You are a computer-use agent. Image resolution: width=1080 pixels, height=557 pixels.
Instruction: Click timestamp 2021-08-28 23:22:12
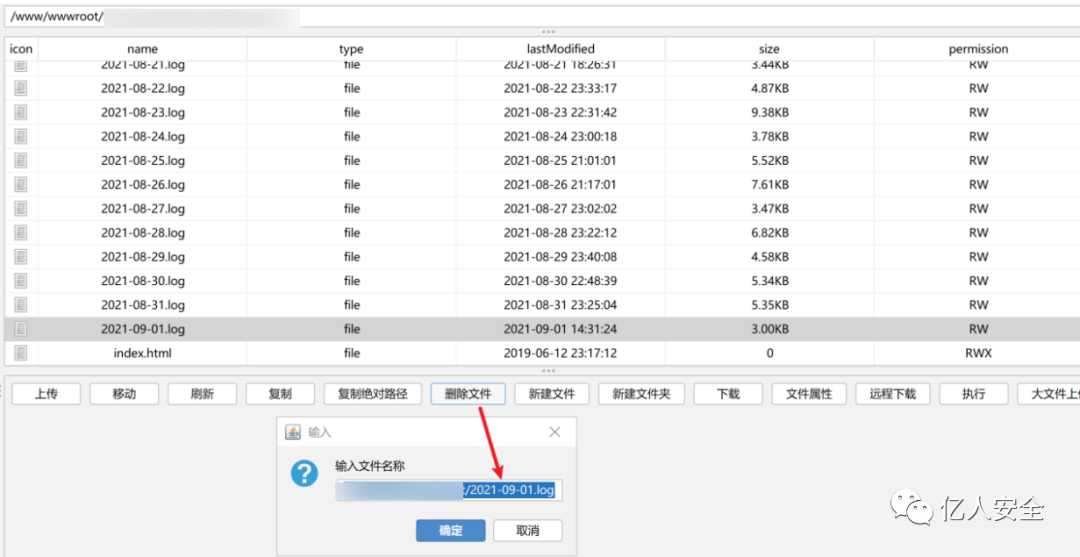coord(560,233)
